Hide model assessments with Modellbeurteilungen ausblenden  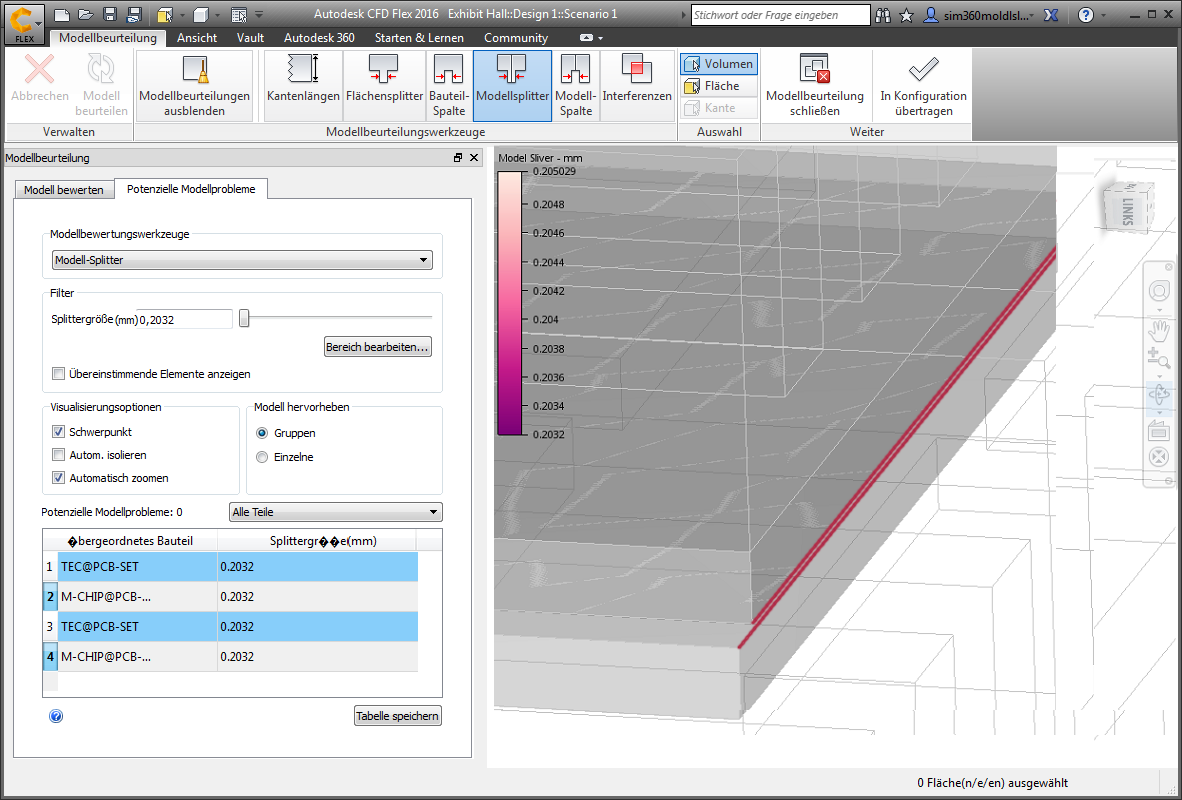click(194, 85)
